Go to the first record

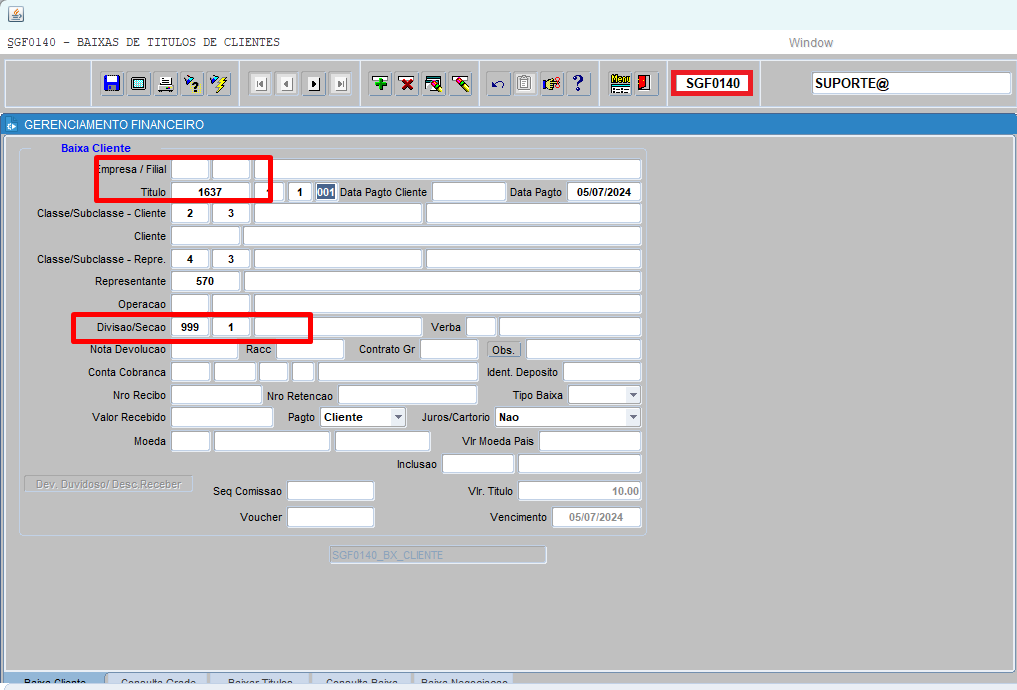(x=261, y=84)
